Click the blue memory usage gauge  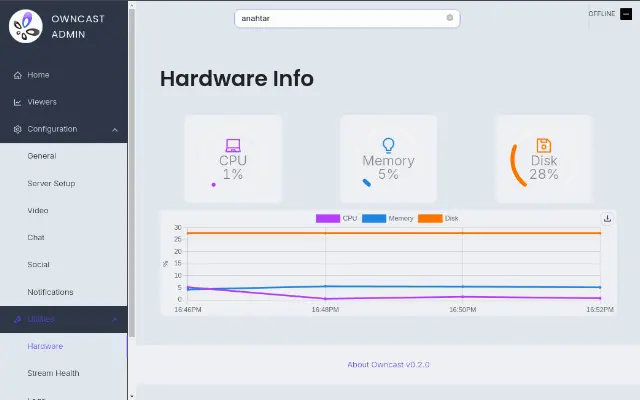[x=367, y=183]
